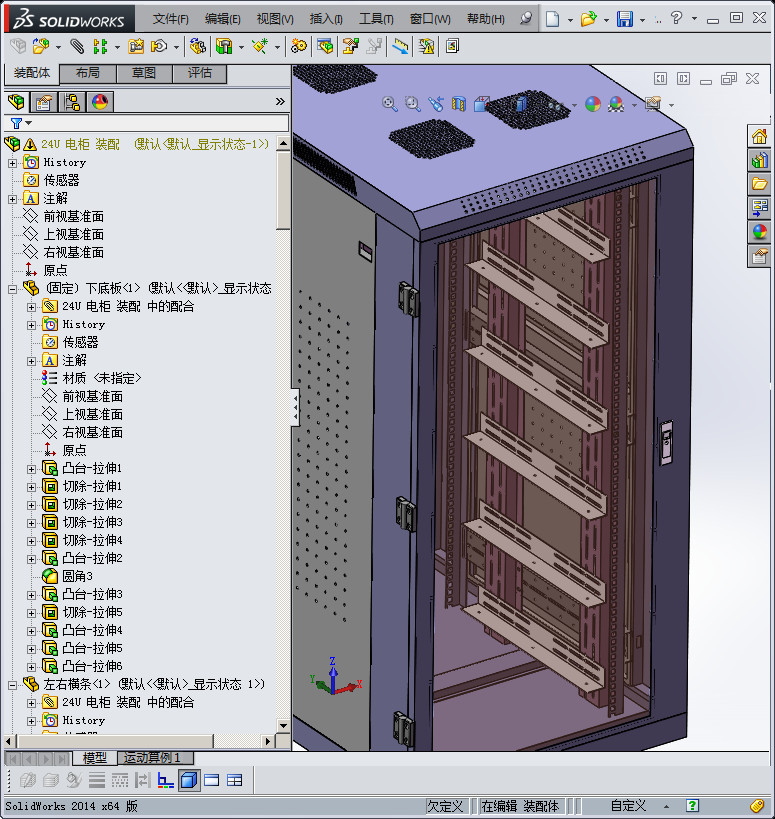775x819 pixels.
Task: Open dropdown arrow next to Save icon
Action: tap(642, 20)
